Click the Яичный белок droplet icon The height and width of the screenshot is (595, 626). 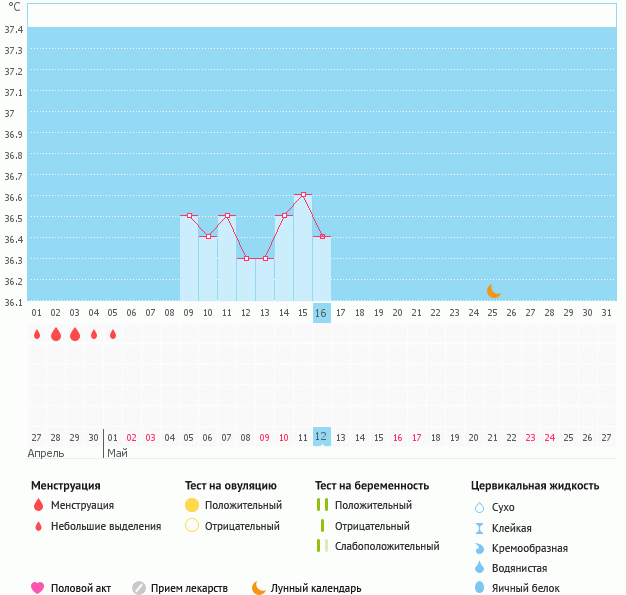(480, 588)
